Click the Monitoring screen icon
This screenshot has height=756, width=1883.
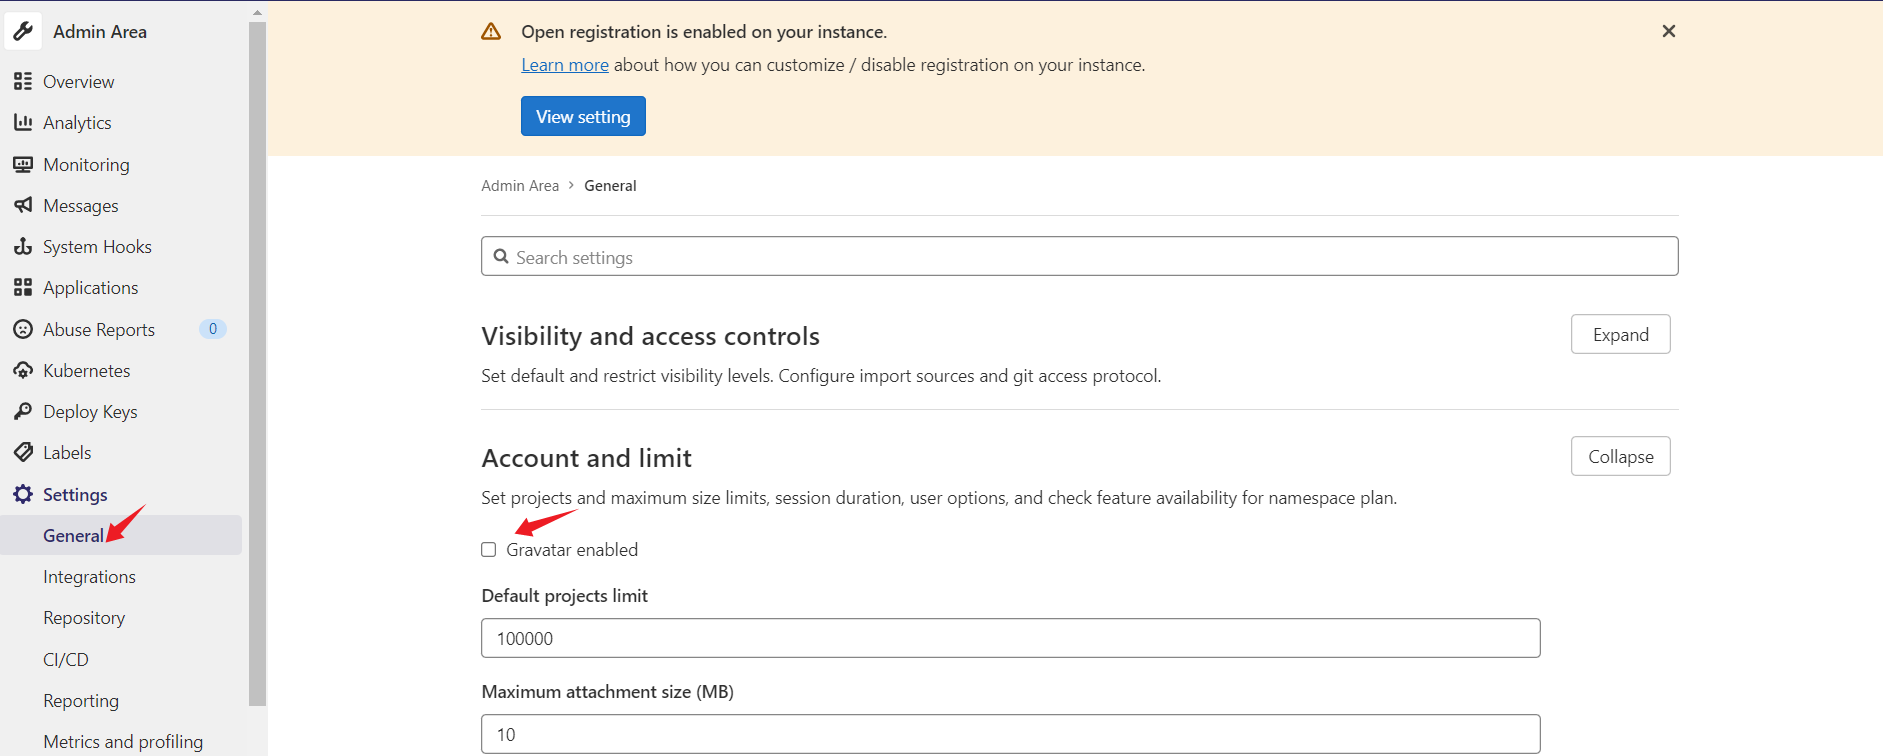(x=23, y=164)
